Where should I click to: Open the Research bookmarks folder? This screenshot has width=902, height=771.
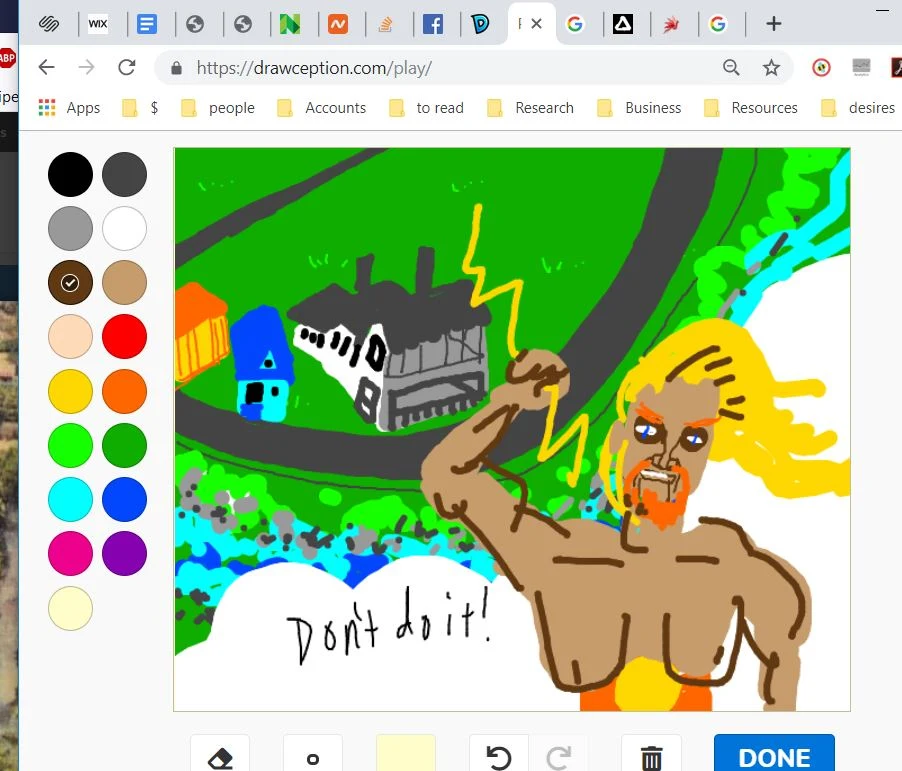[x=530, y=108]
